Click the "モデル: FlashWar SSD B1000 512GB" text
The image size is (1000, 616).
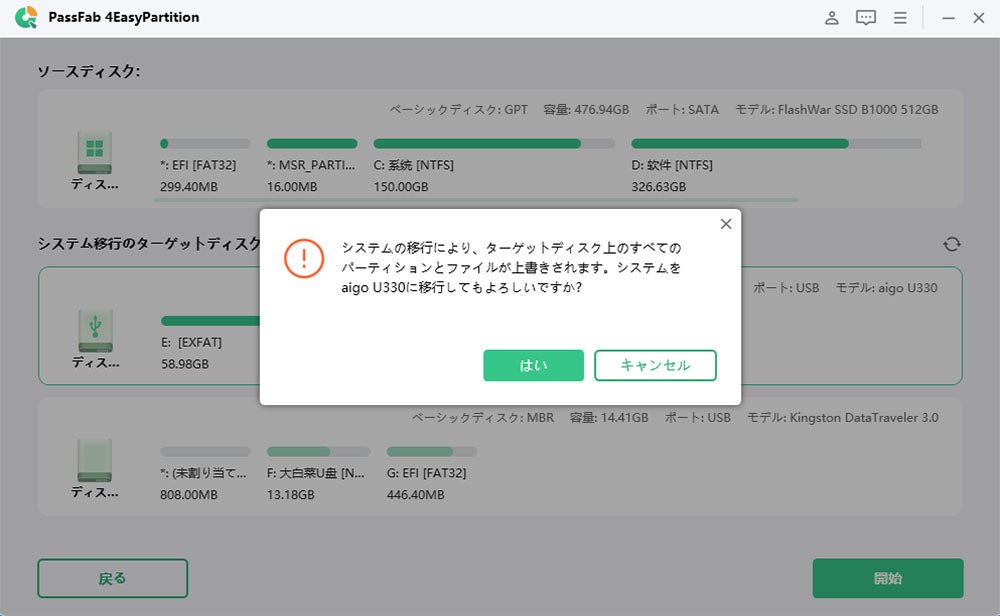(837, 110)
